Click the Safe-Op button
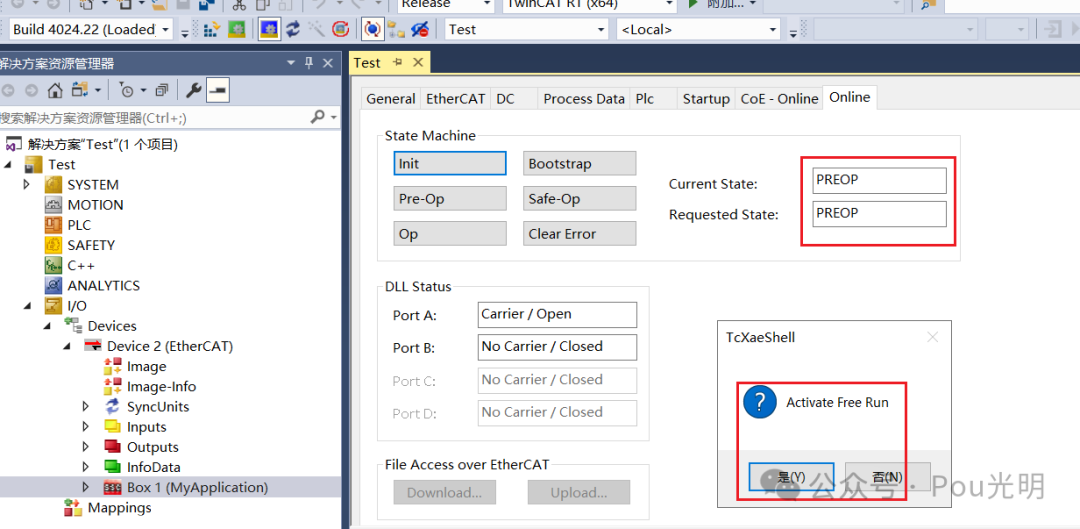Screen dimensions: 1080x529 pos(579,199)
